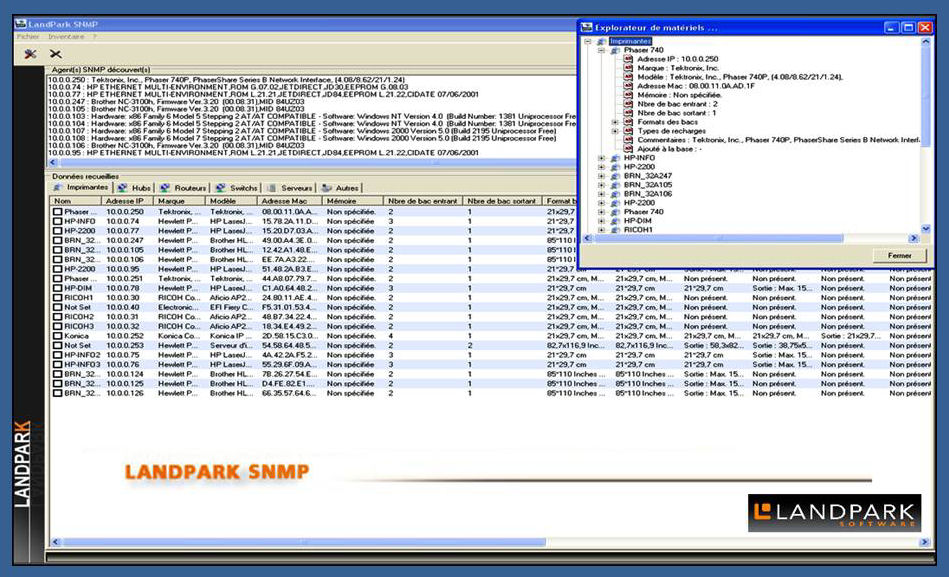Click the property icon beside Nbre de bac sortant : 1
The width and height of the screenshot is (949, 577).
tap(628, 113)
